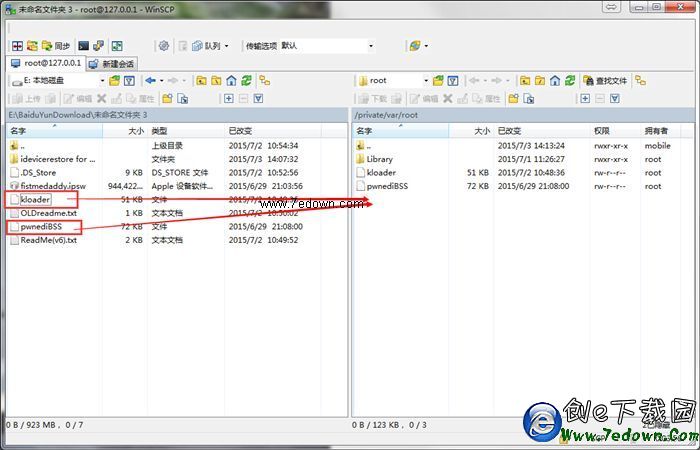The height and width of the screenshot is (450, 700).
Task: Click the 查找文件 find files button
Action: 605,81
